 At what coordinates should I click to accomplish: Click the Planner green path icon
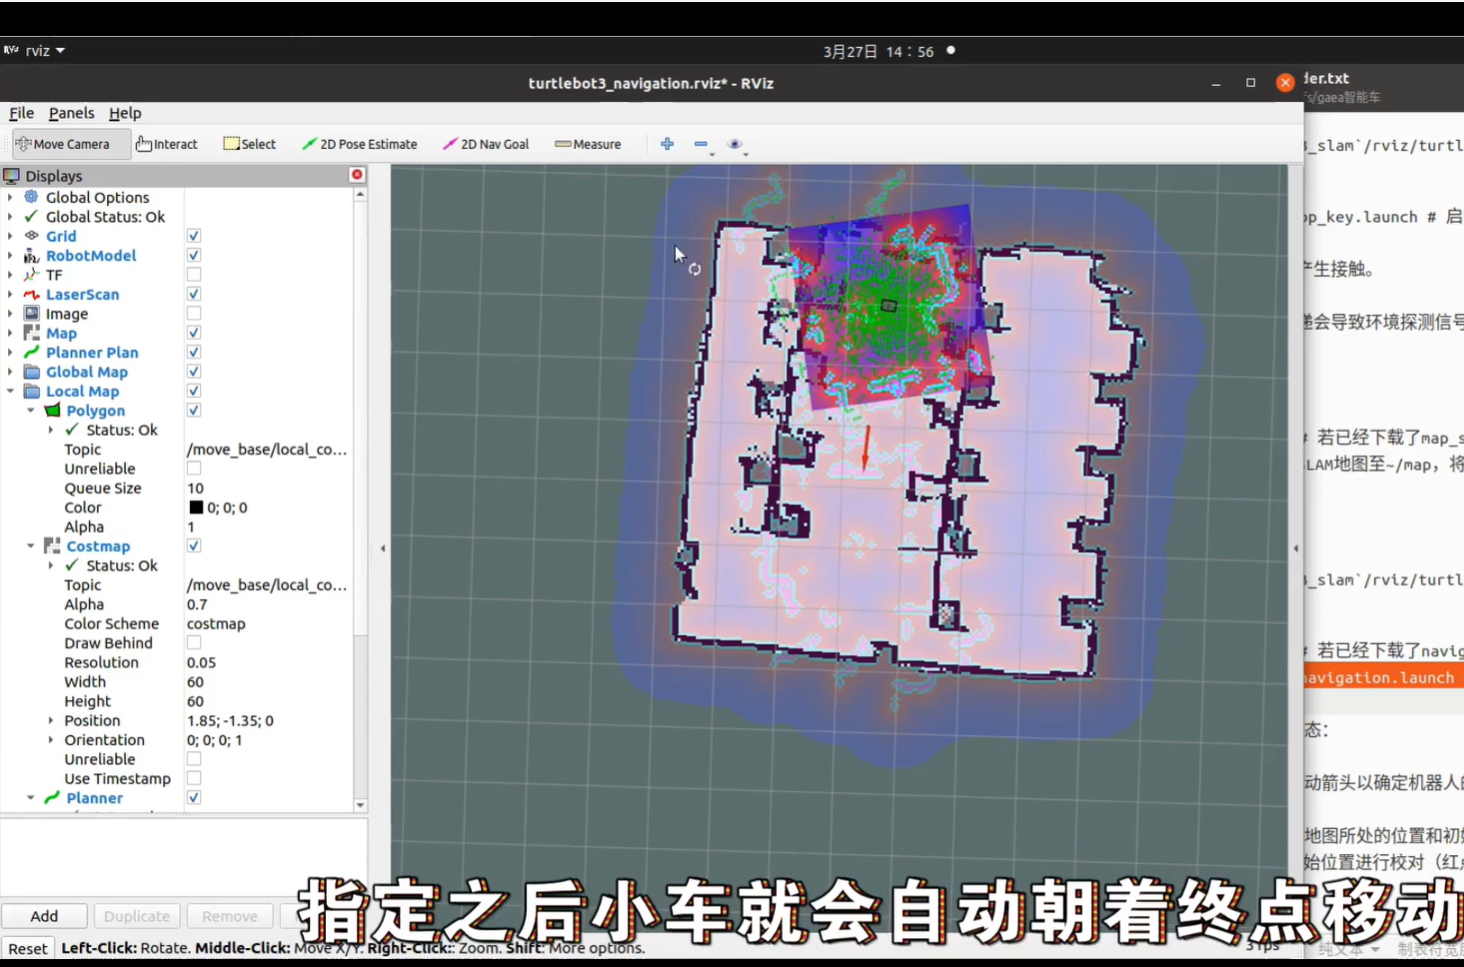52,798
